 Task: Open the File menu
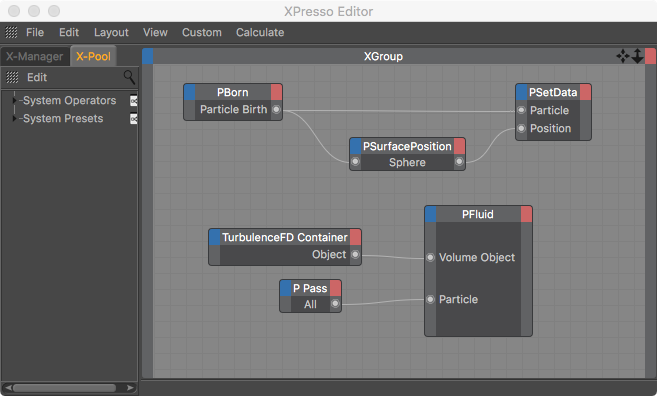point(35,32)
